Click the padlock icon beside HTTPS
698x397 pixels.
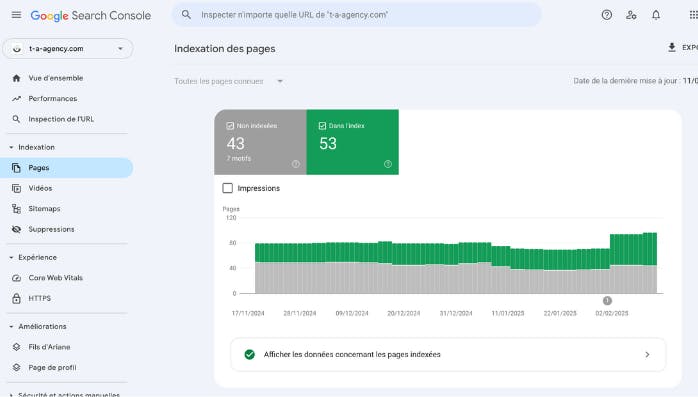coord(16,298)
